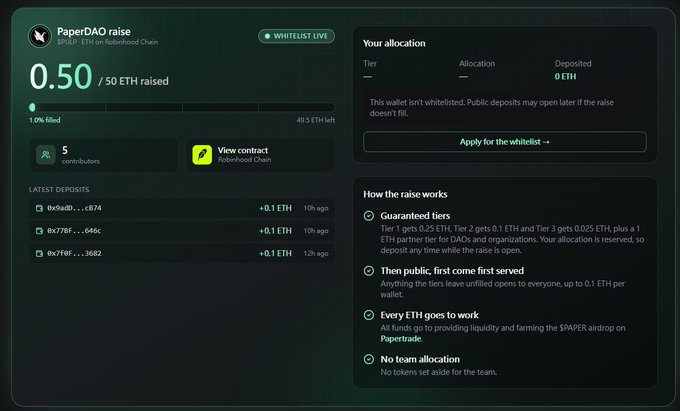Click the green Robinhood feather icon

pos(202,155)
